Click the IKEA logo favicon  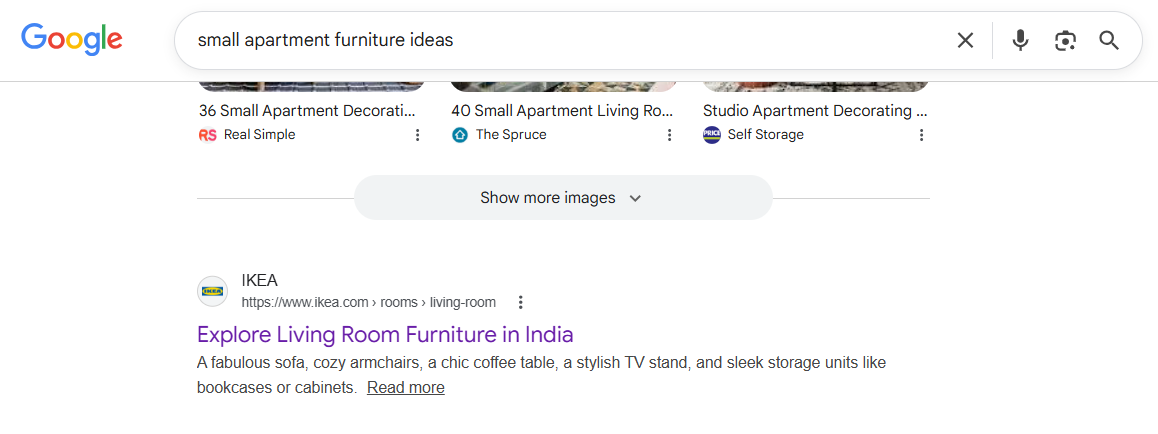(213, 292)
